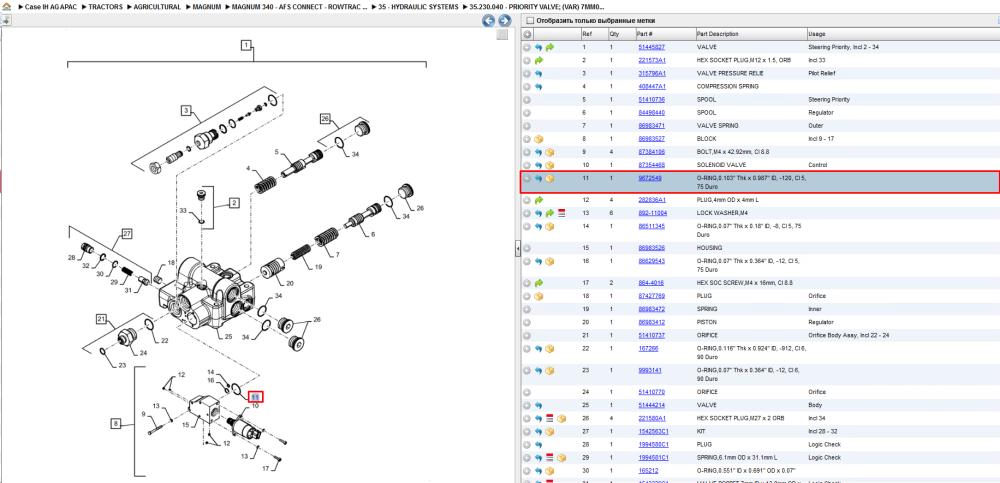Select callout 1 box at diagram top

click(247, 45)
